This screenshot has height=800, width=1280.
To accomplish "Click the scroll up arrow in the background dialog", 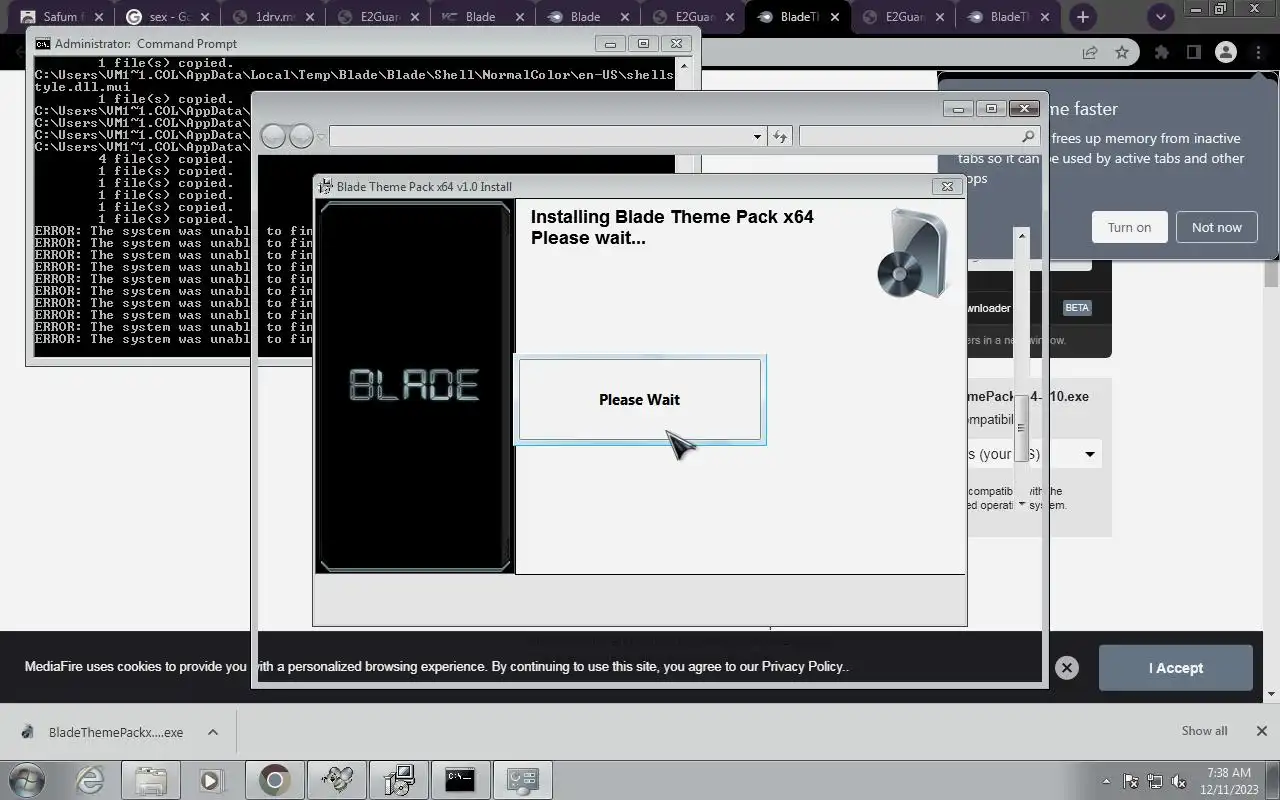I will (1021, 236).
